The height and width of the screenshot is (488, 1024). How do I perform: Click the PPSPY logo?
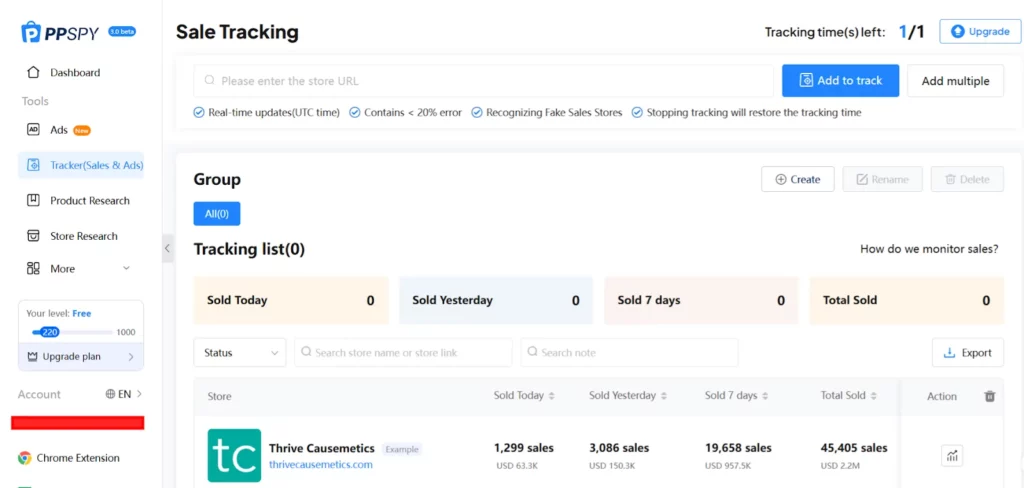[x=60, y=32]
